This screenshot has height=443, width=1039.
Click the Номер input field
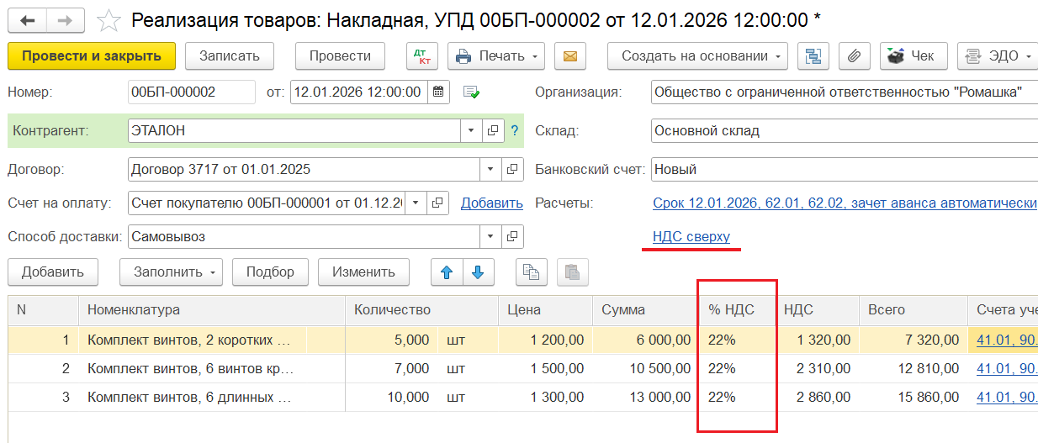click(x=191, y=93)
